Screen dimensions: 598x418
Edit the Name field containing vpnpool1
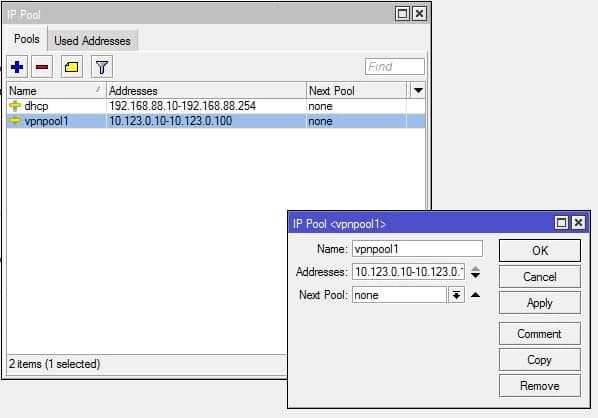[417, 249]
